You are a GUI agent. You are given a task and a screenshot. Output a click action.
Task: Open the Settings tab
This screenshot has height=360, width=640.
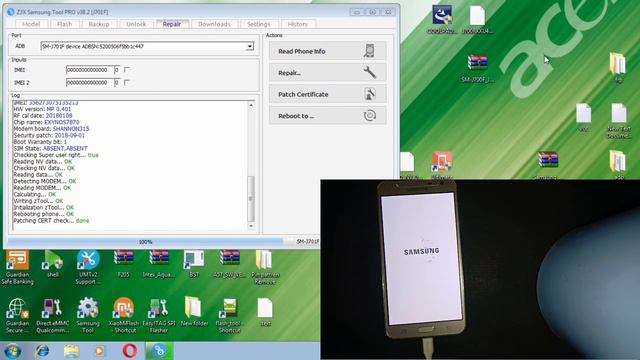pyautogui.click(x=259, y=24)
